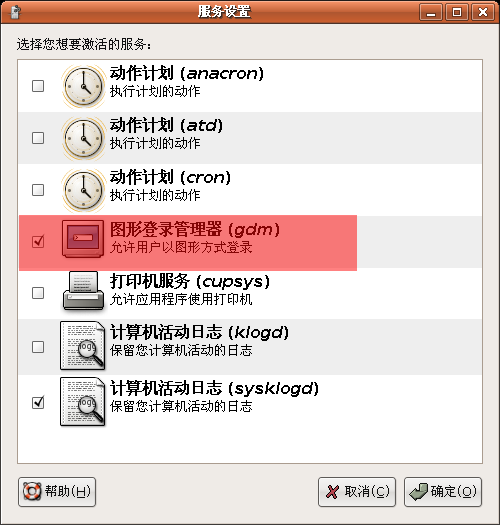Uncheck the sysklogd activity log checkbox
Screen dimensions: 500x525
(x=38, y=402)
